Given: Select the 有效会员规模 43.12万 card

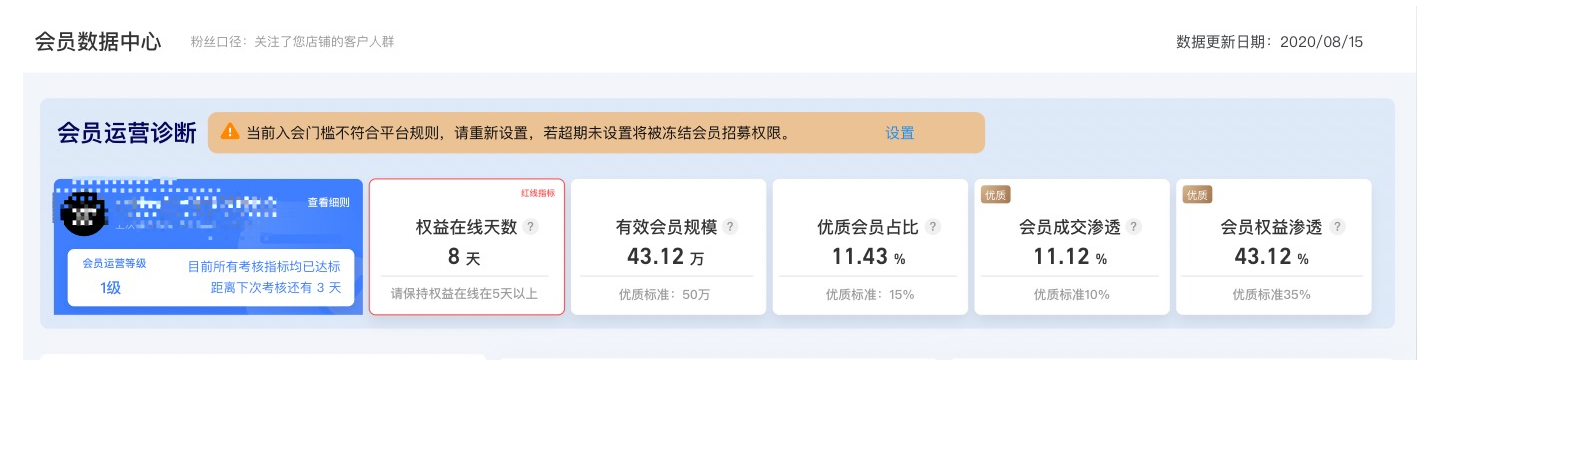Looking at the screenshot, I should (668, 247).
